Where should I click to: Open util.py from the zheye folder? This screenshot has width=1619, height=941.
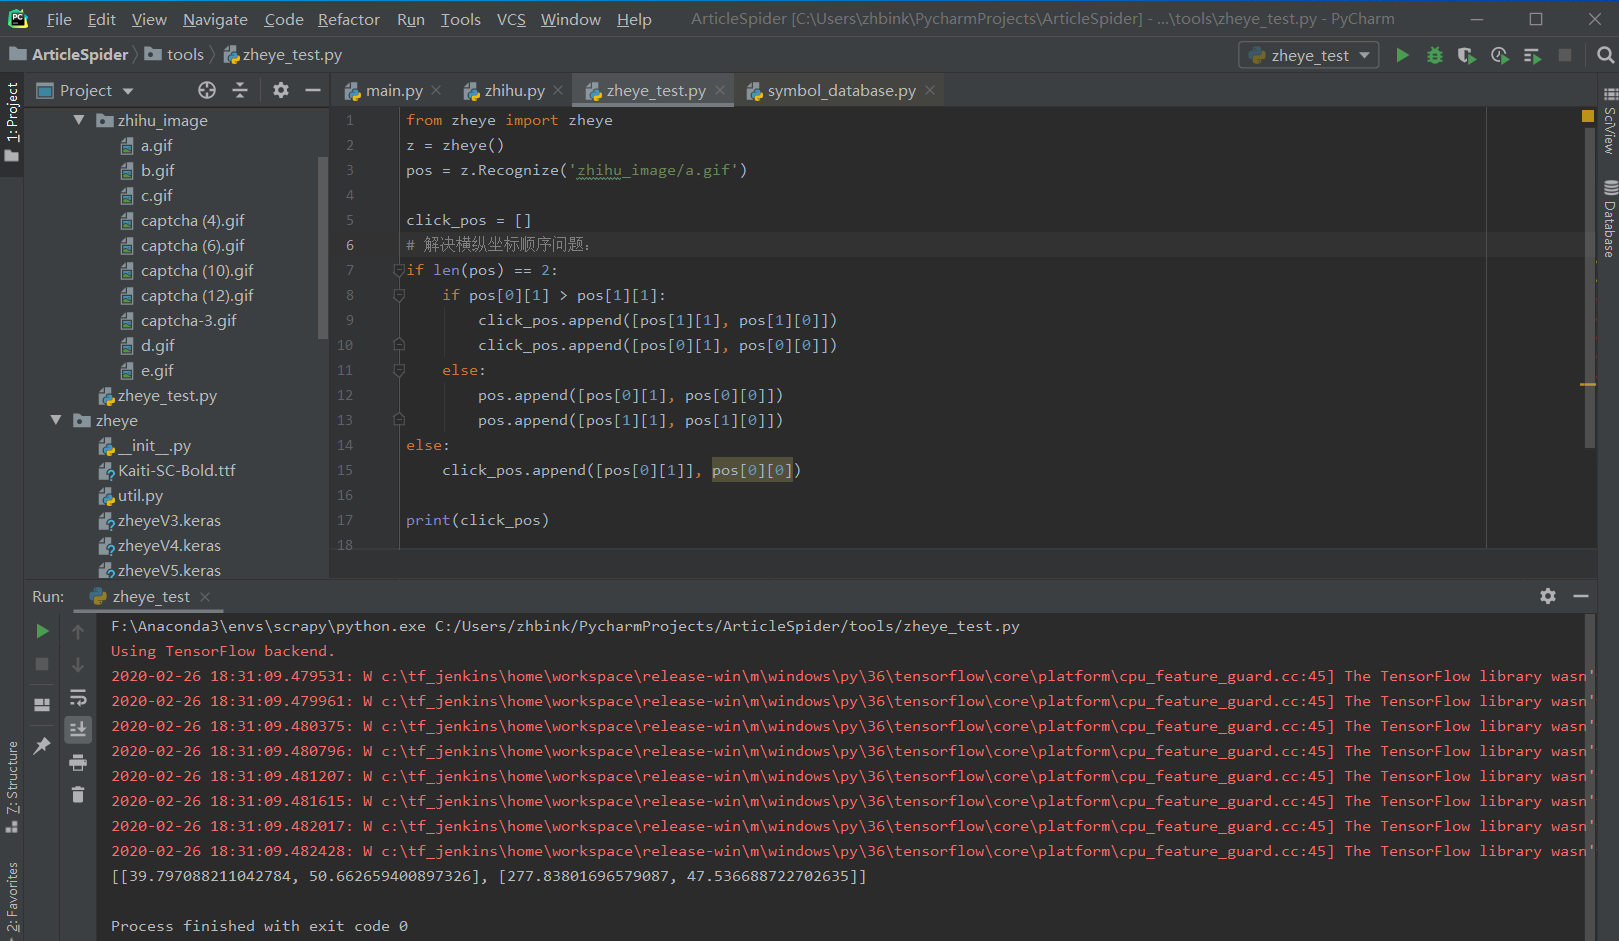(x=130, y=495)
